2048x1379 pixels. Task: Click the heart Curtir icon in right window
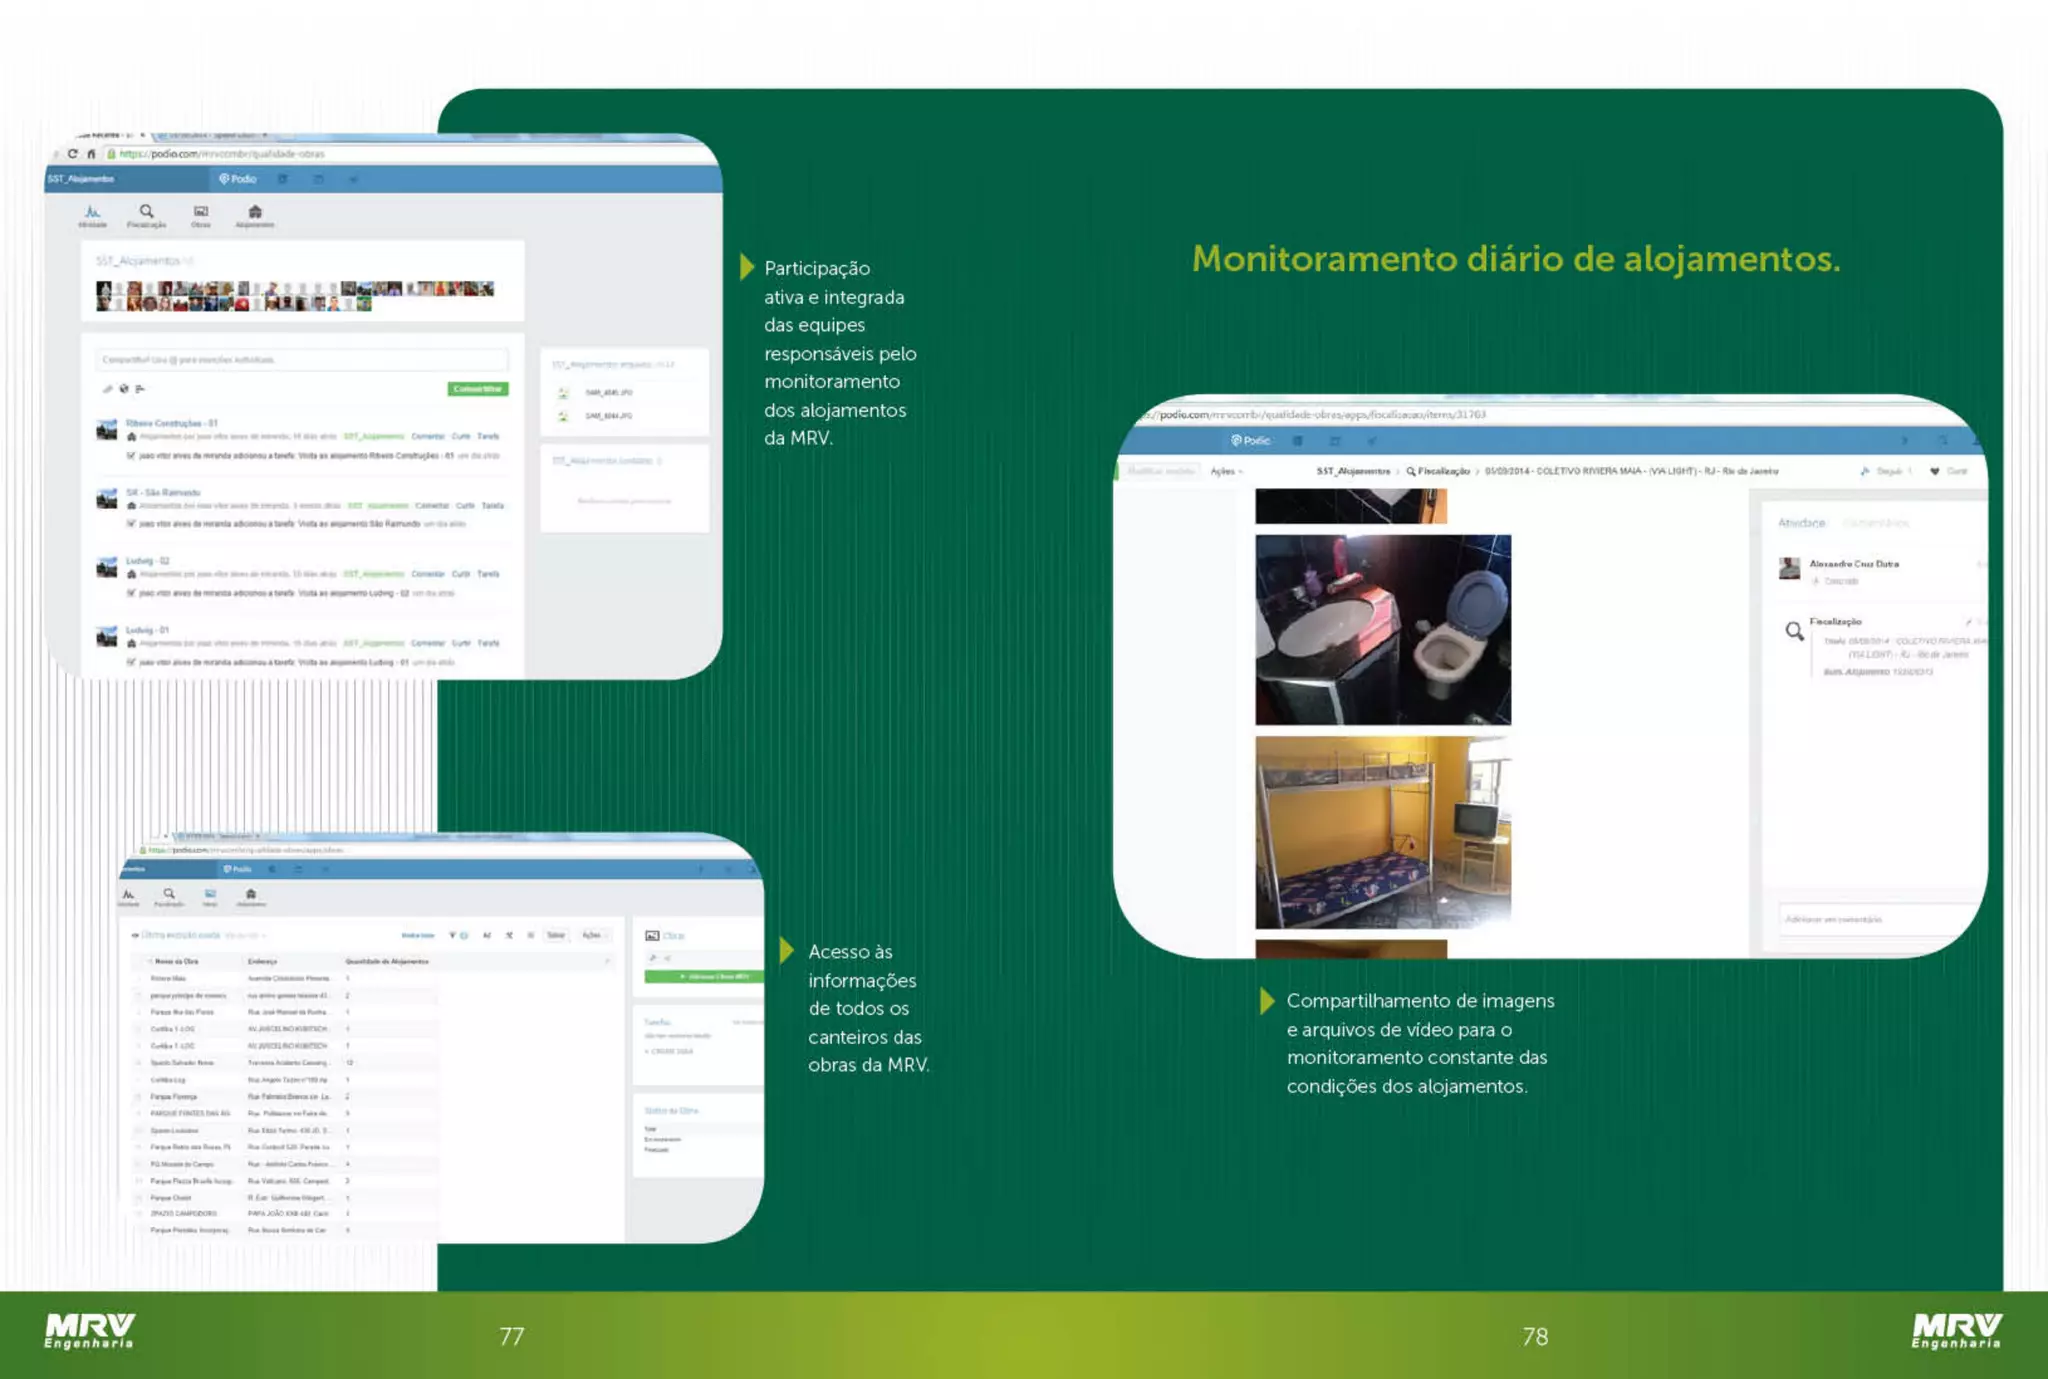click(x=1934, y=471)
